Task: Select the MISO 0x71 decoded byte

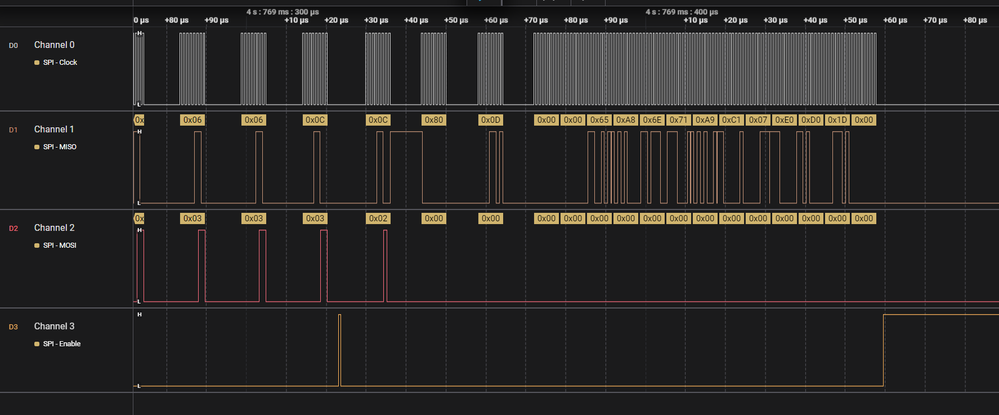Action: coord(679,120)
